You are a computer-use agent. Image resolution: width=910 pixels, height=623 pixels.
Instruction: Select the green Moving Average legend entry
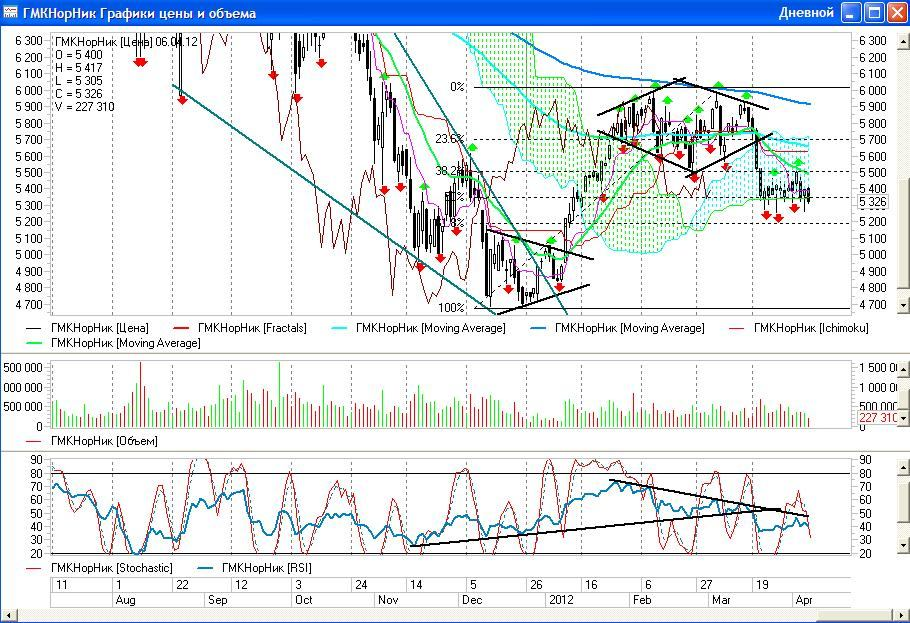click(125, 343)
